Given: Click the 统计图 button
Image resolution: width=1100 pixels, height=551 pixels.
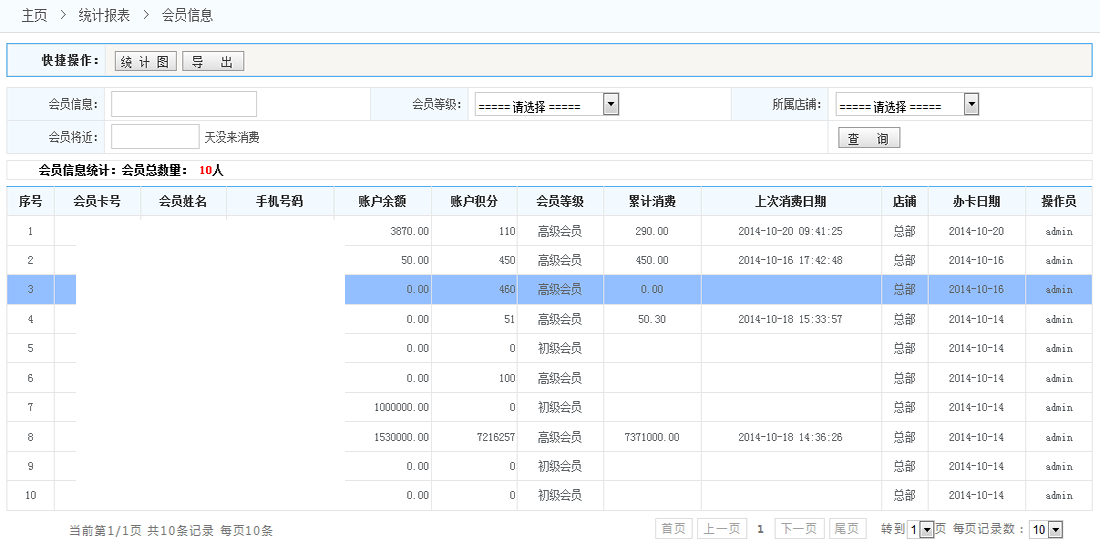Looking at the screenshot, I should pyautogui.click(x=146, y=62).
